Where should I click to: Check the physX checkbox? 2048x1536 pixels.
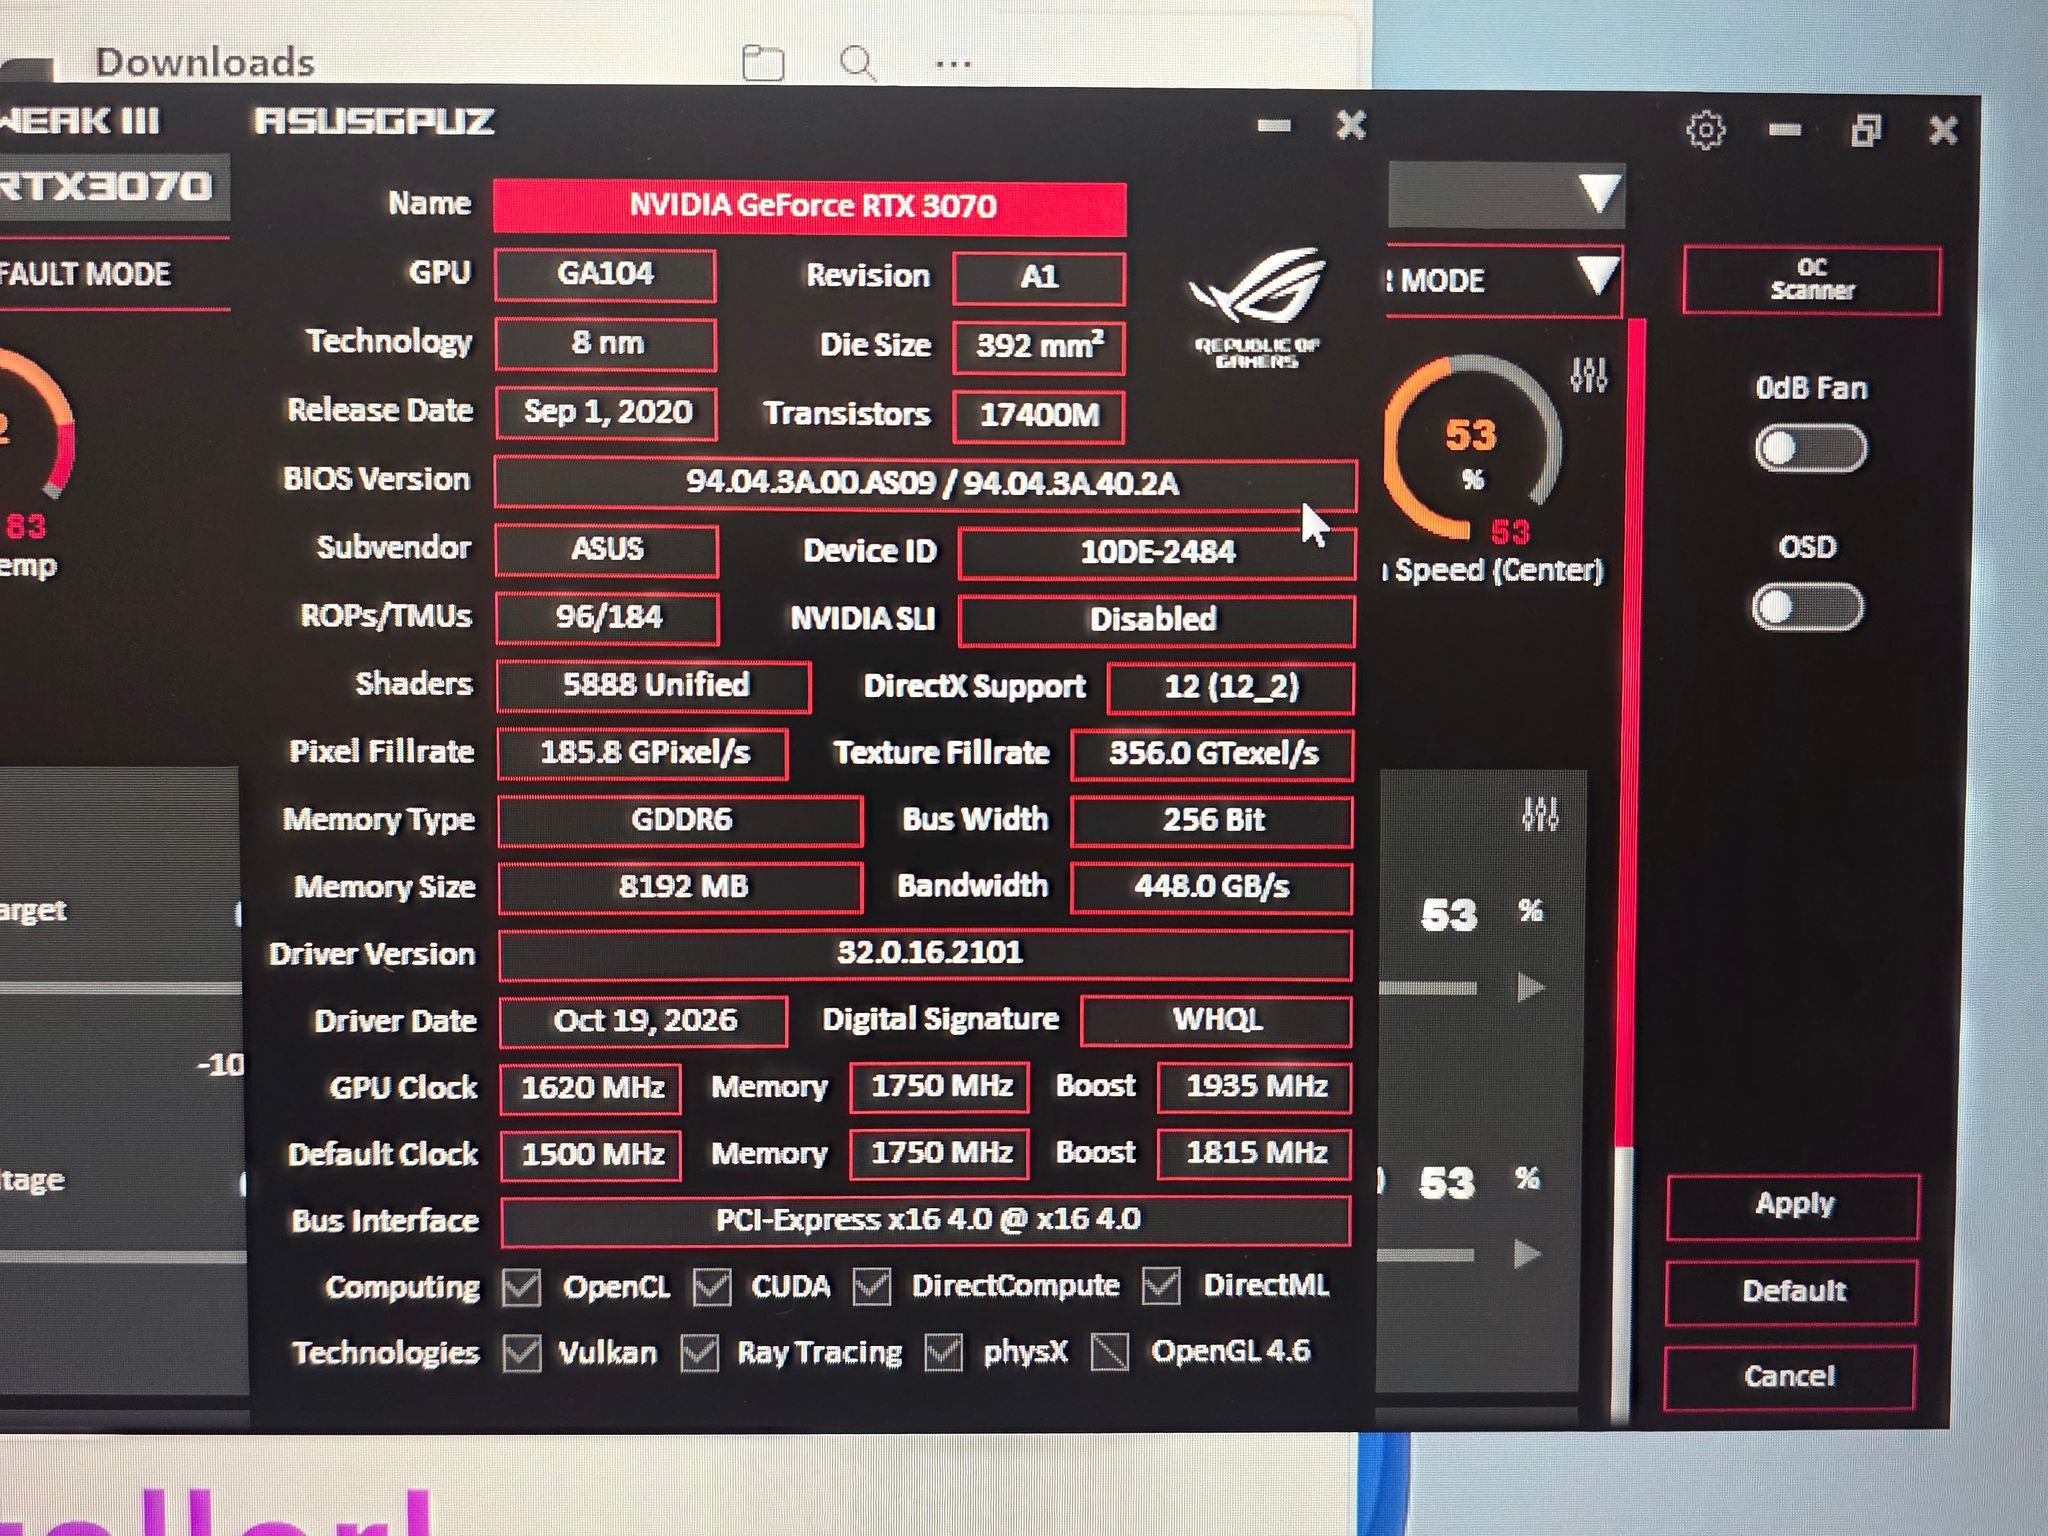point(944,1353)
